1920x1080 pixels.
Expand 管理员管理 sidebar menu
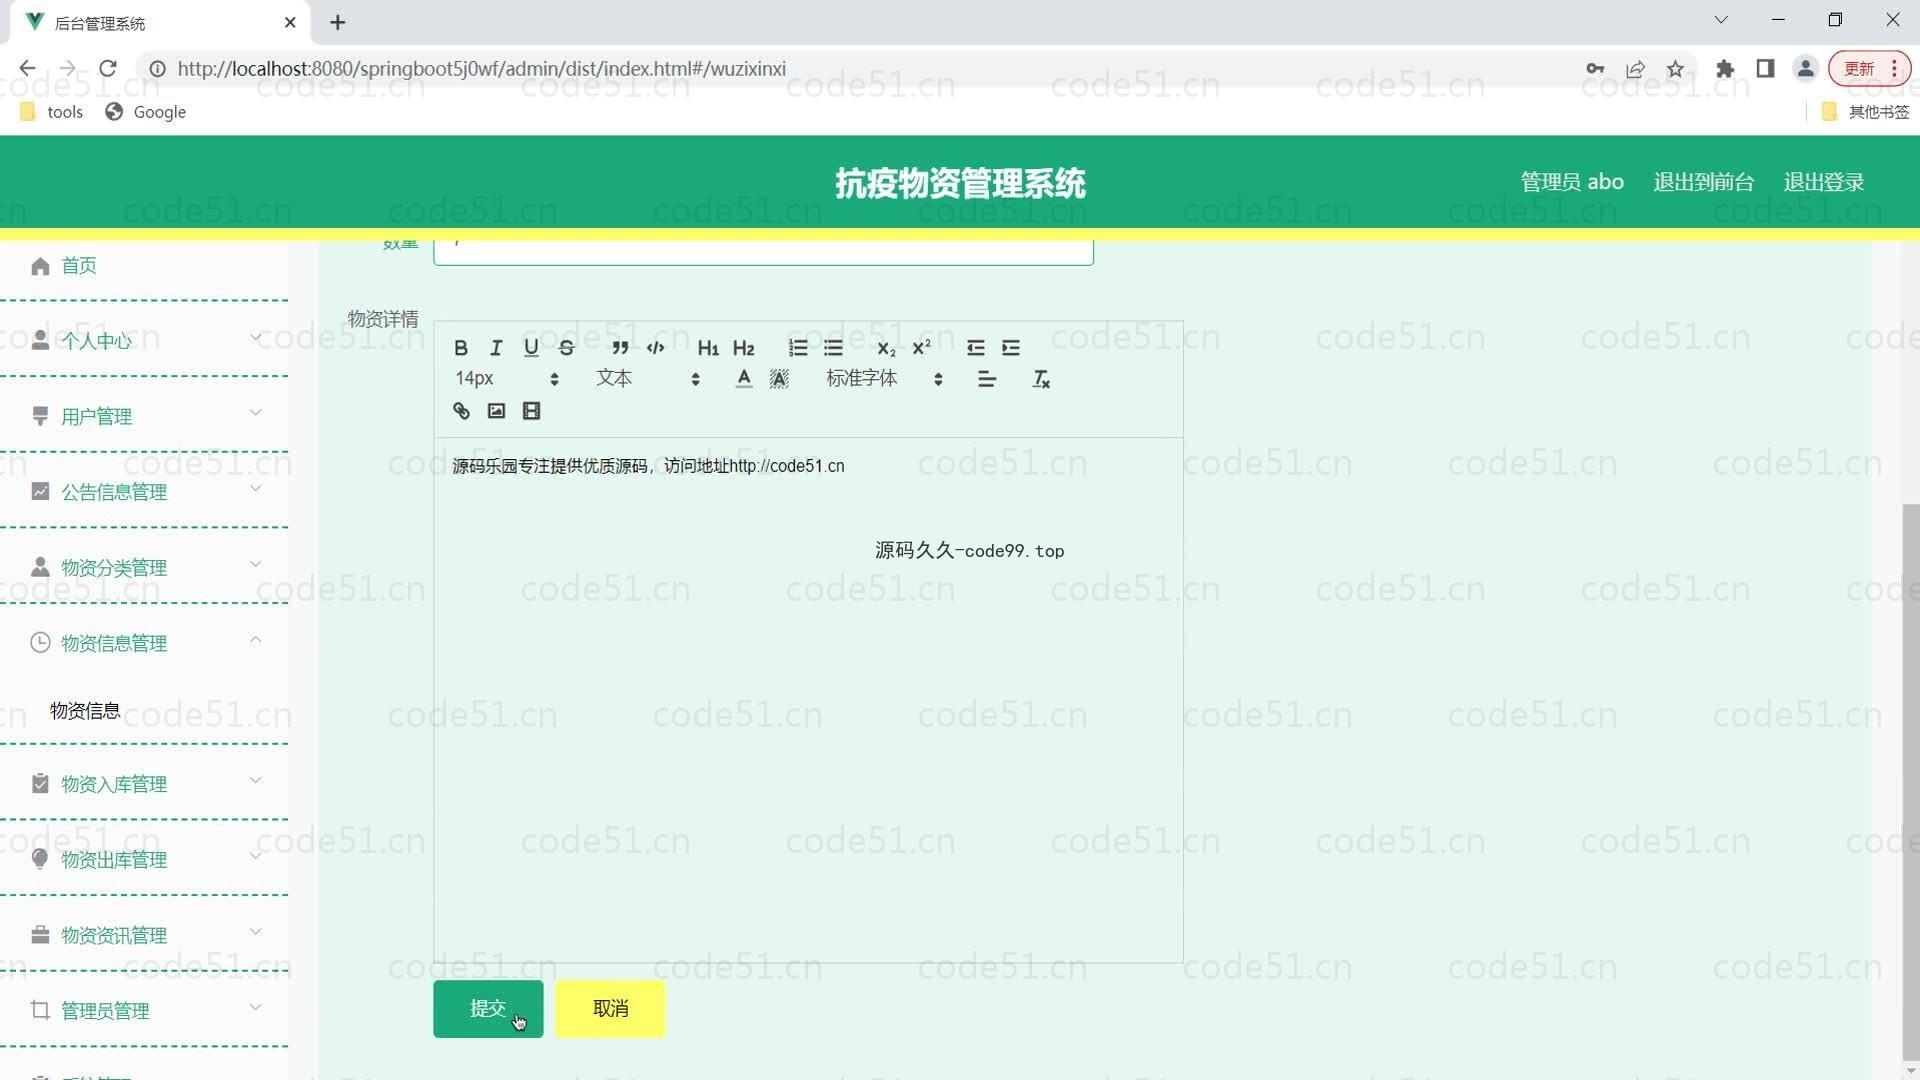(x=145, y=1011)
